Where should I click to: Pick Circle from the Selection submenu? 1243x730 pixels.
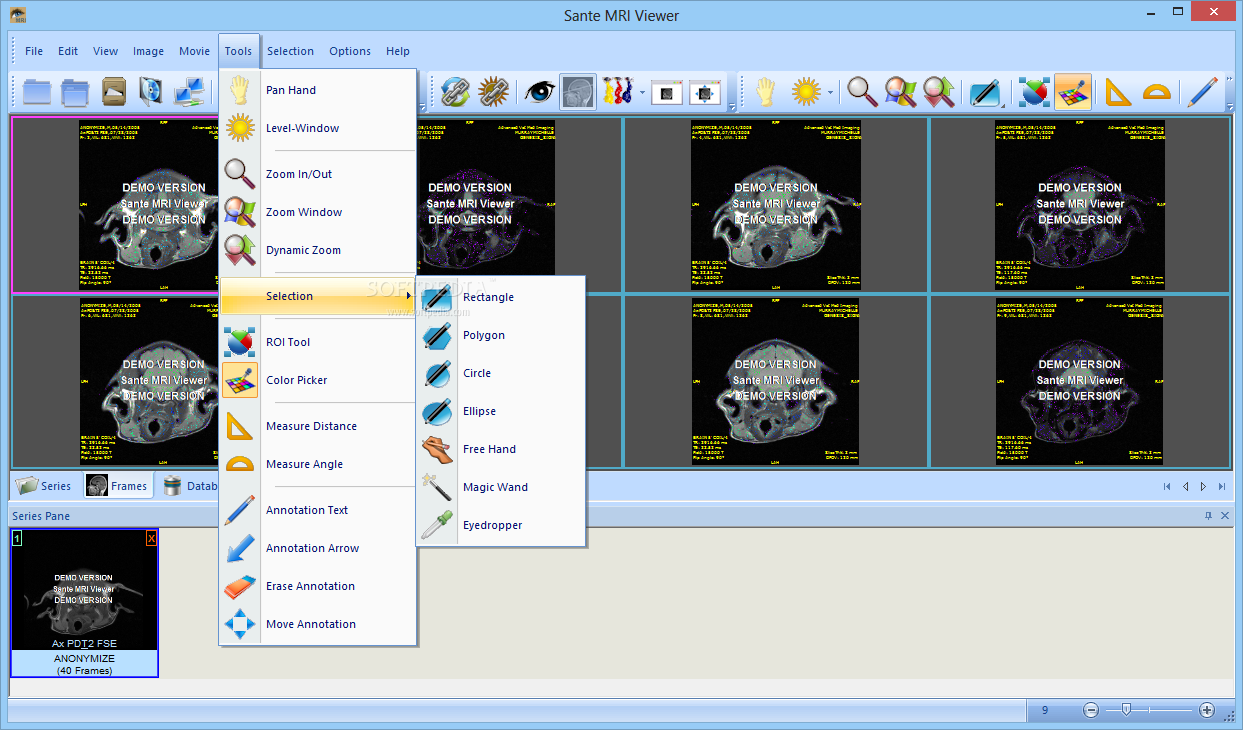pos(501,373)
